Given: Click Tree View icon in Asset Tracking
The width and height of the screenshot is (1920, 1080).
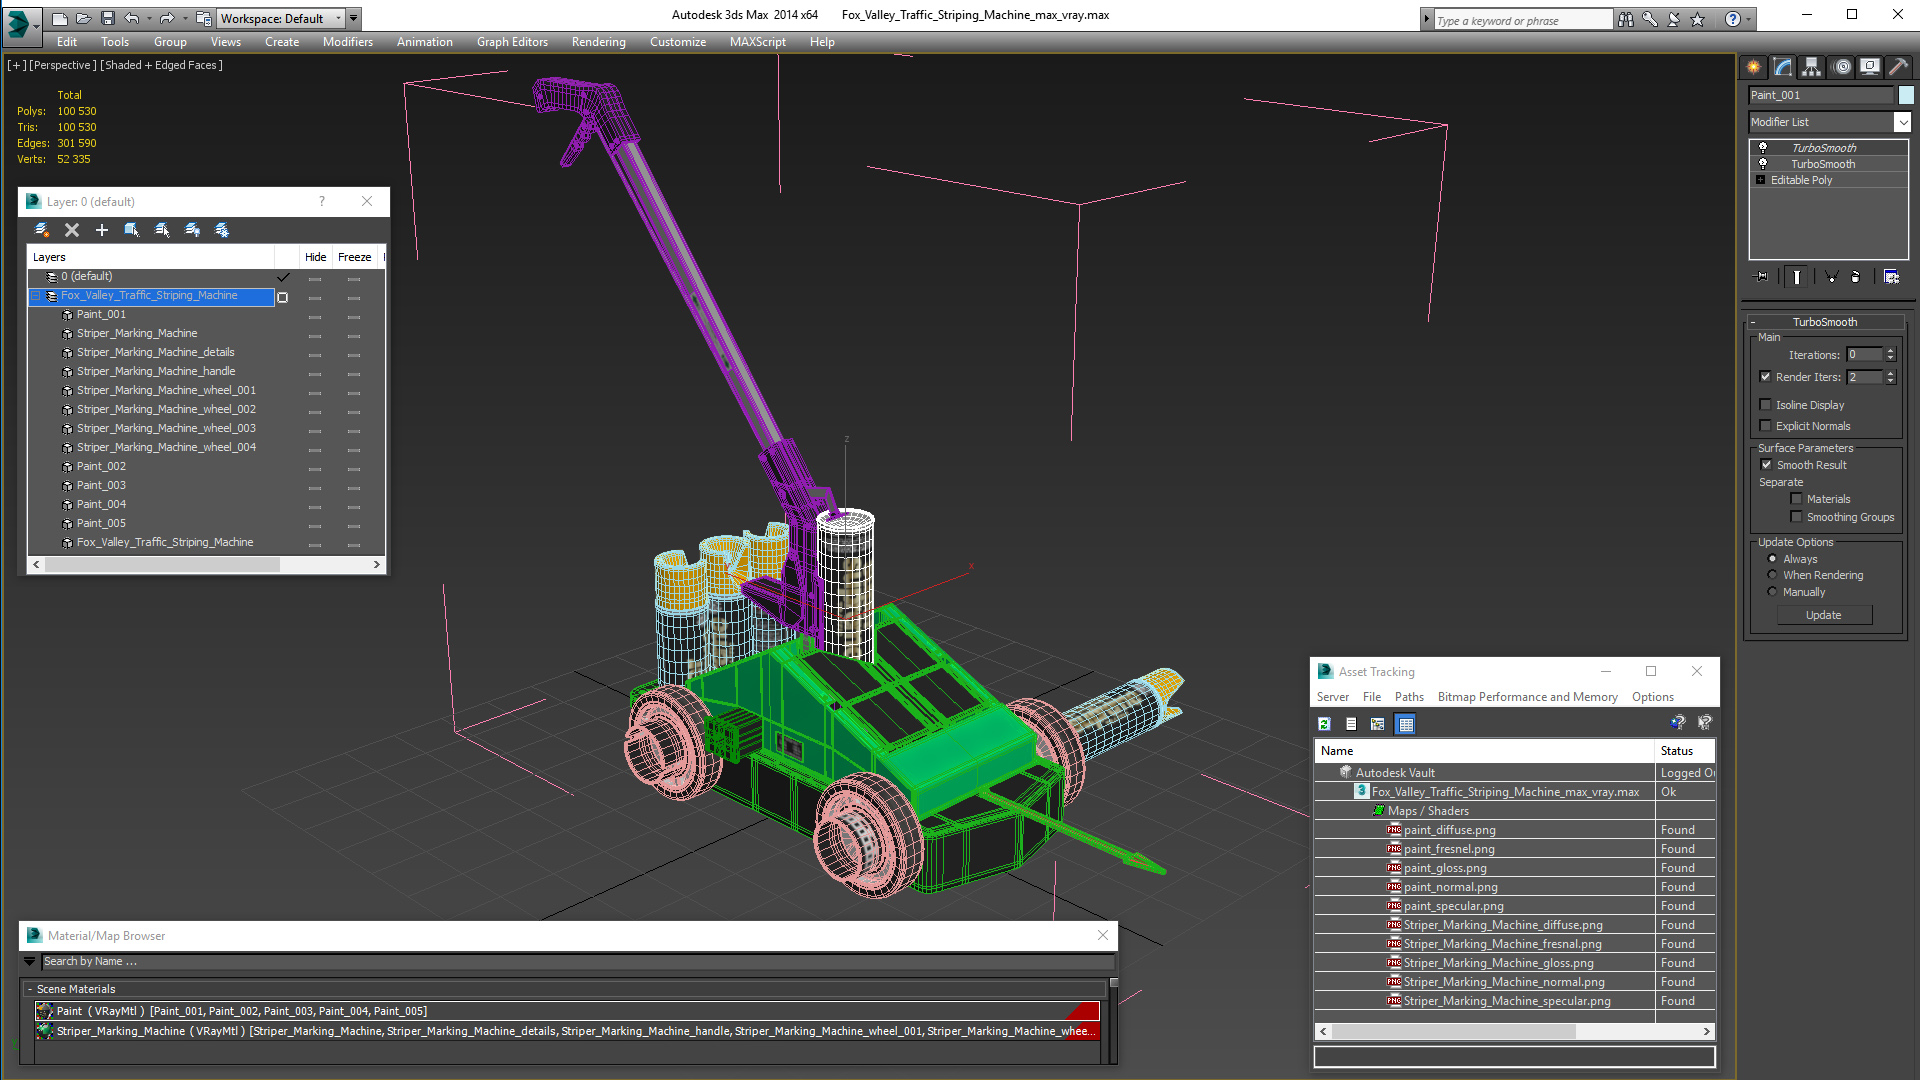Looking at the screenshot, I should [1378, 724].
